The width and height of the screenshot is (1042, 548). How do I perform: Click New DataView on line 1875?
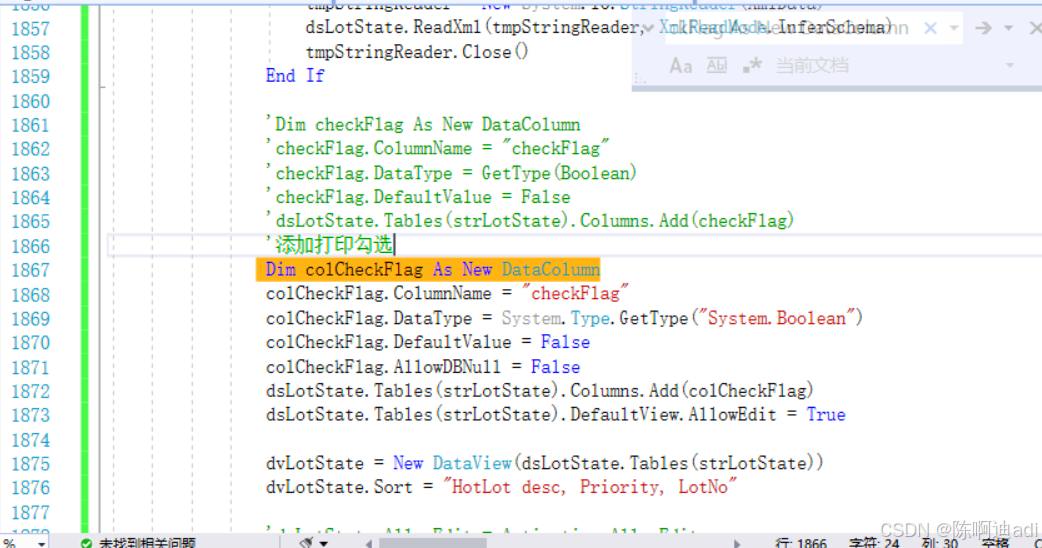coord(452,463)
